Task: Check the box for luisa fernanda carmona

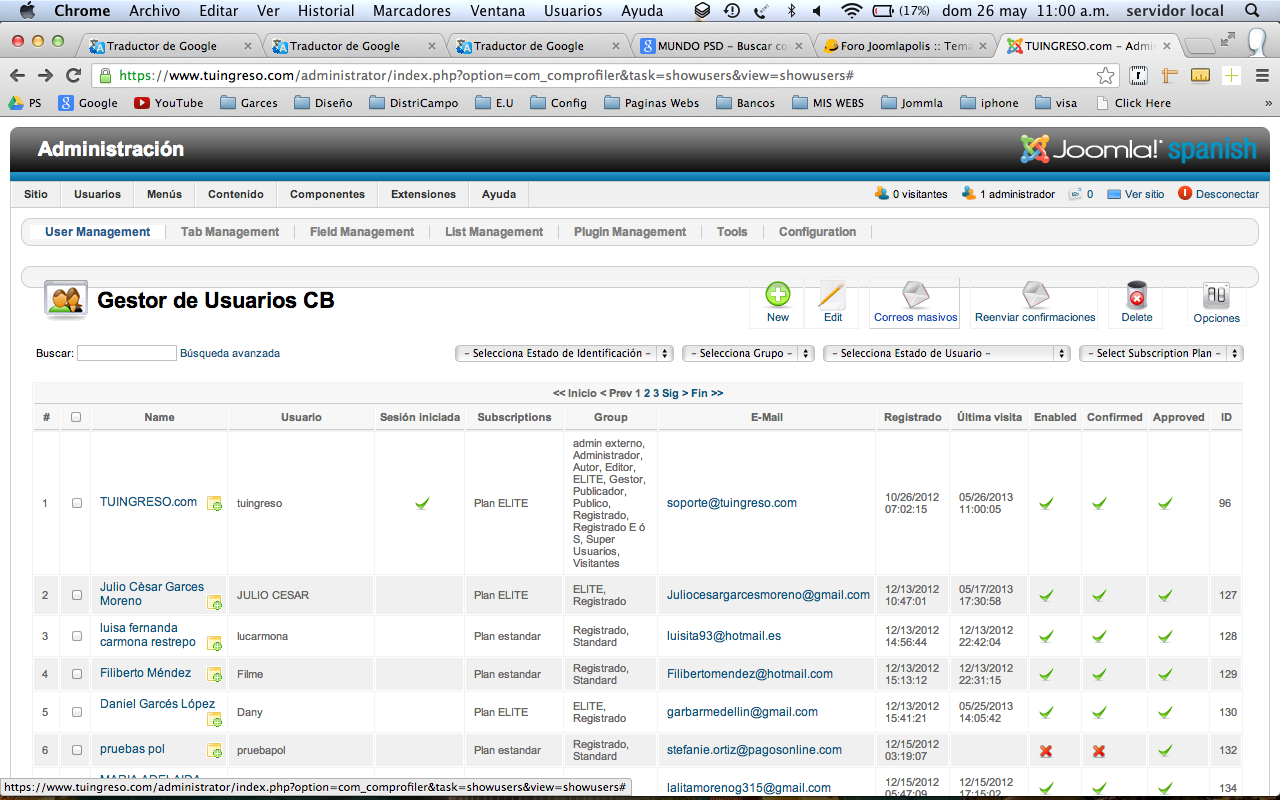Action: pos(77,636)
